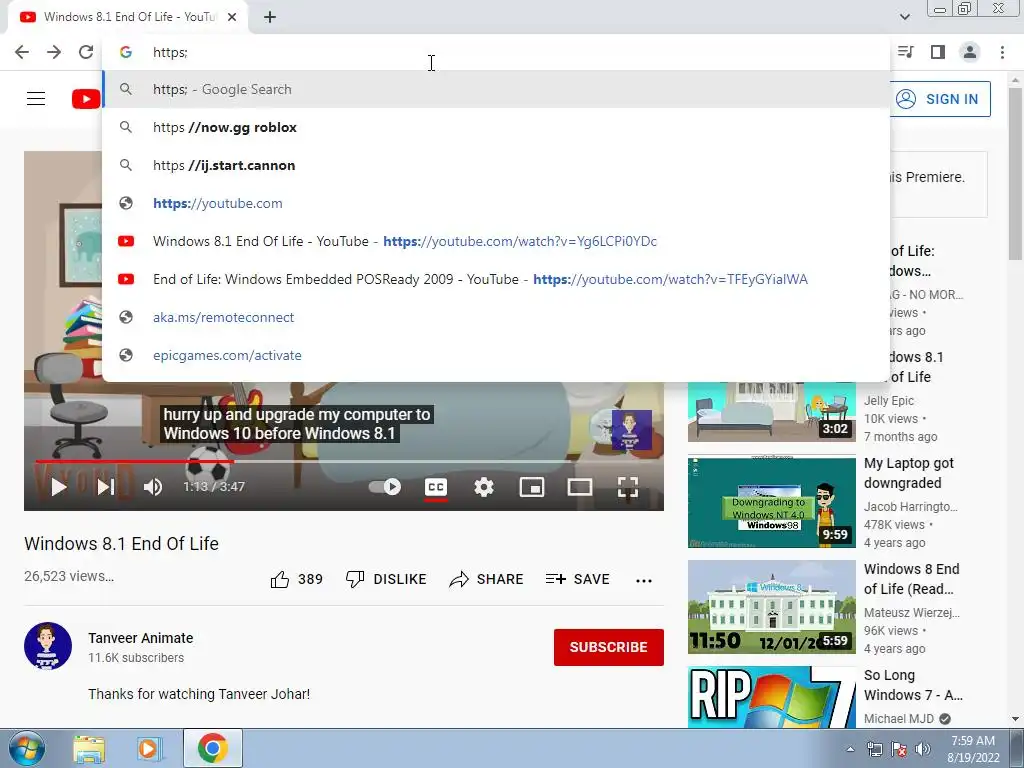Open the video settings gear
The image size is (1024, 768).
tap(484, 487)
